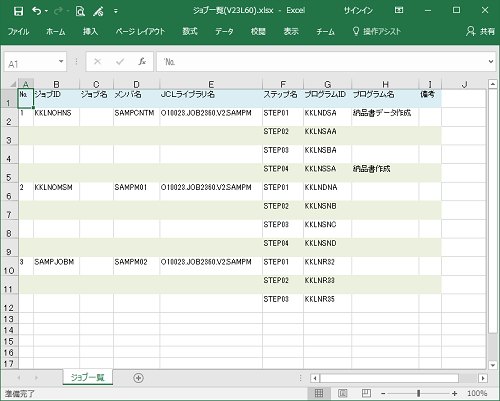Click the zoom in plus button

[x=454, y=394]
